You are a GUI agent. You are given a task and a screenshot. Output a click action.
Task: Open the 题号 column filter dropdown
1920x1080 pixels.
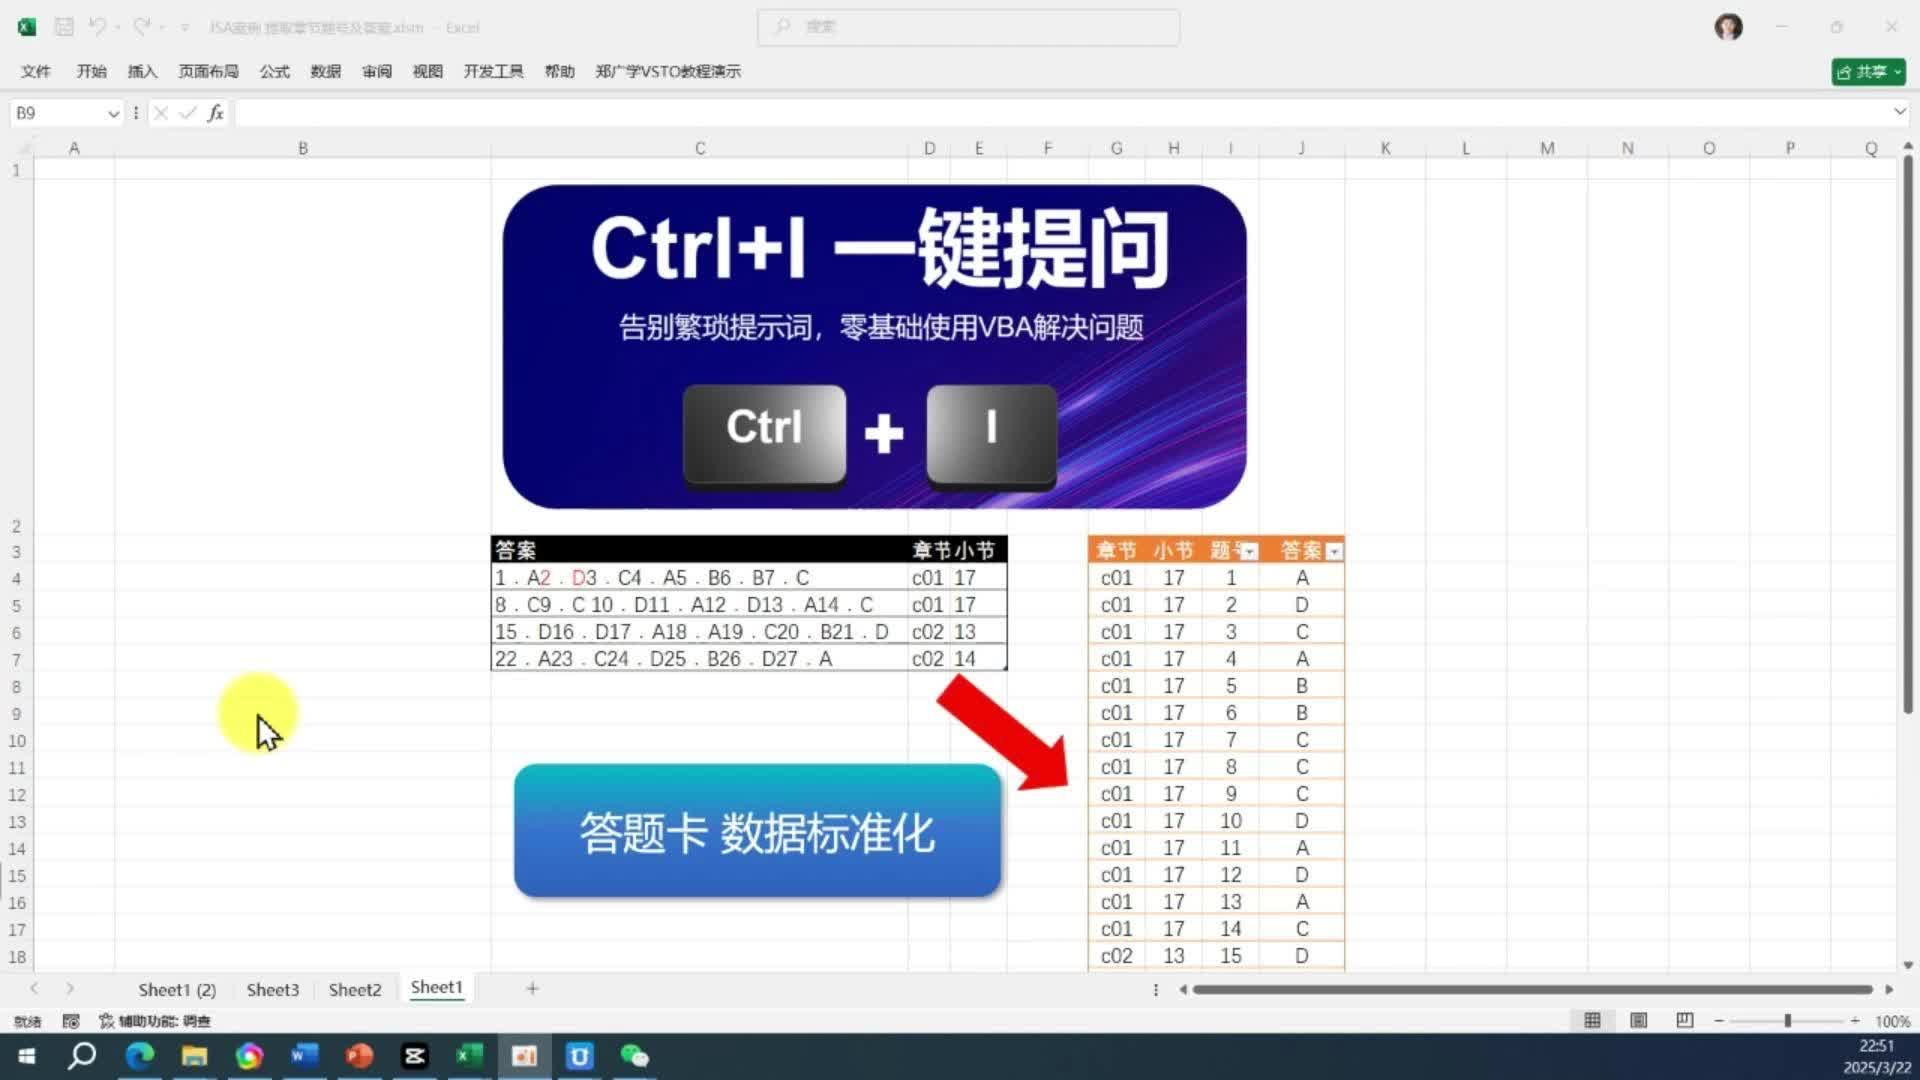tap(1249, 551)
